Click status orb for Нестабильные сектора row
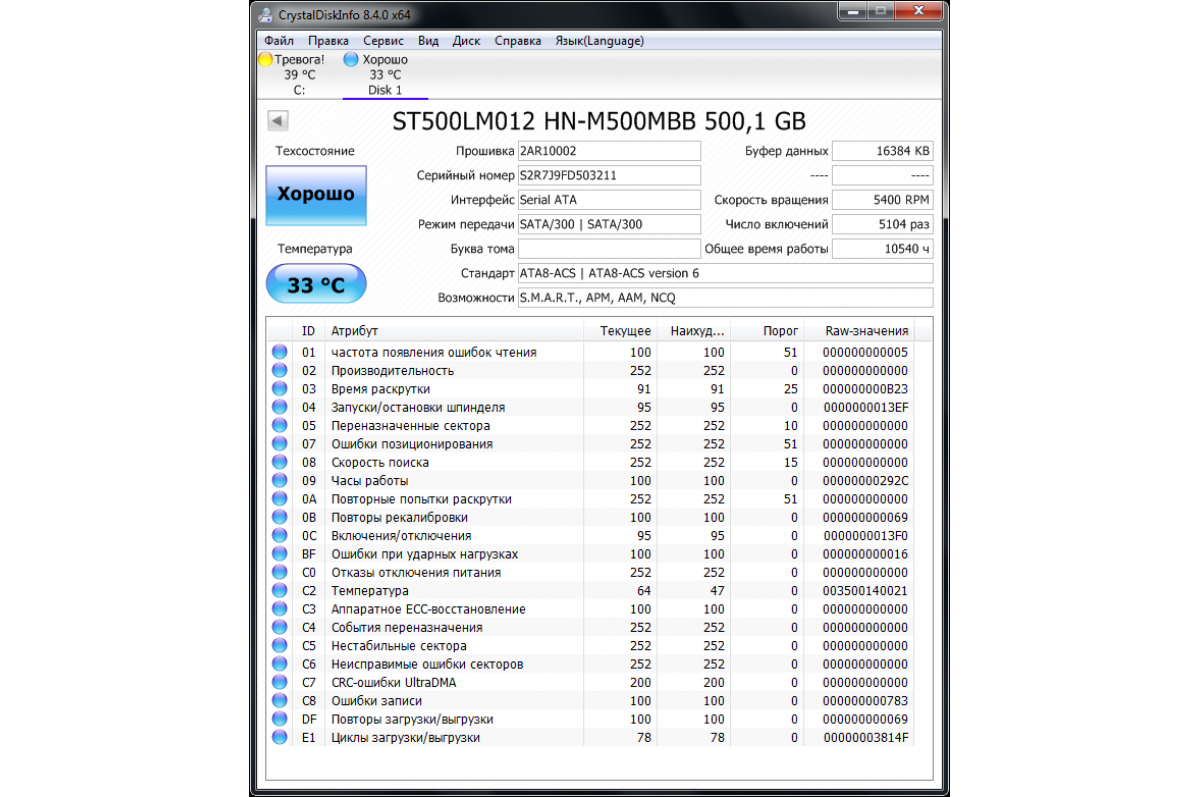This screenshot has height=797, width=1200. [279, 646]
